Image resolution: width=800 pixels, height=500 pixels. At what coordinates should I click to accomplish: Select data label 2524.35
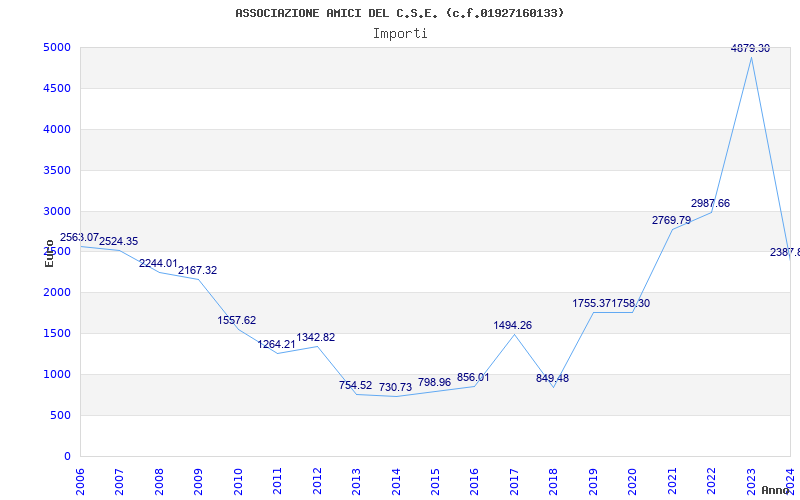(x=118, y=241)
